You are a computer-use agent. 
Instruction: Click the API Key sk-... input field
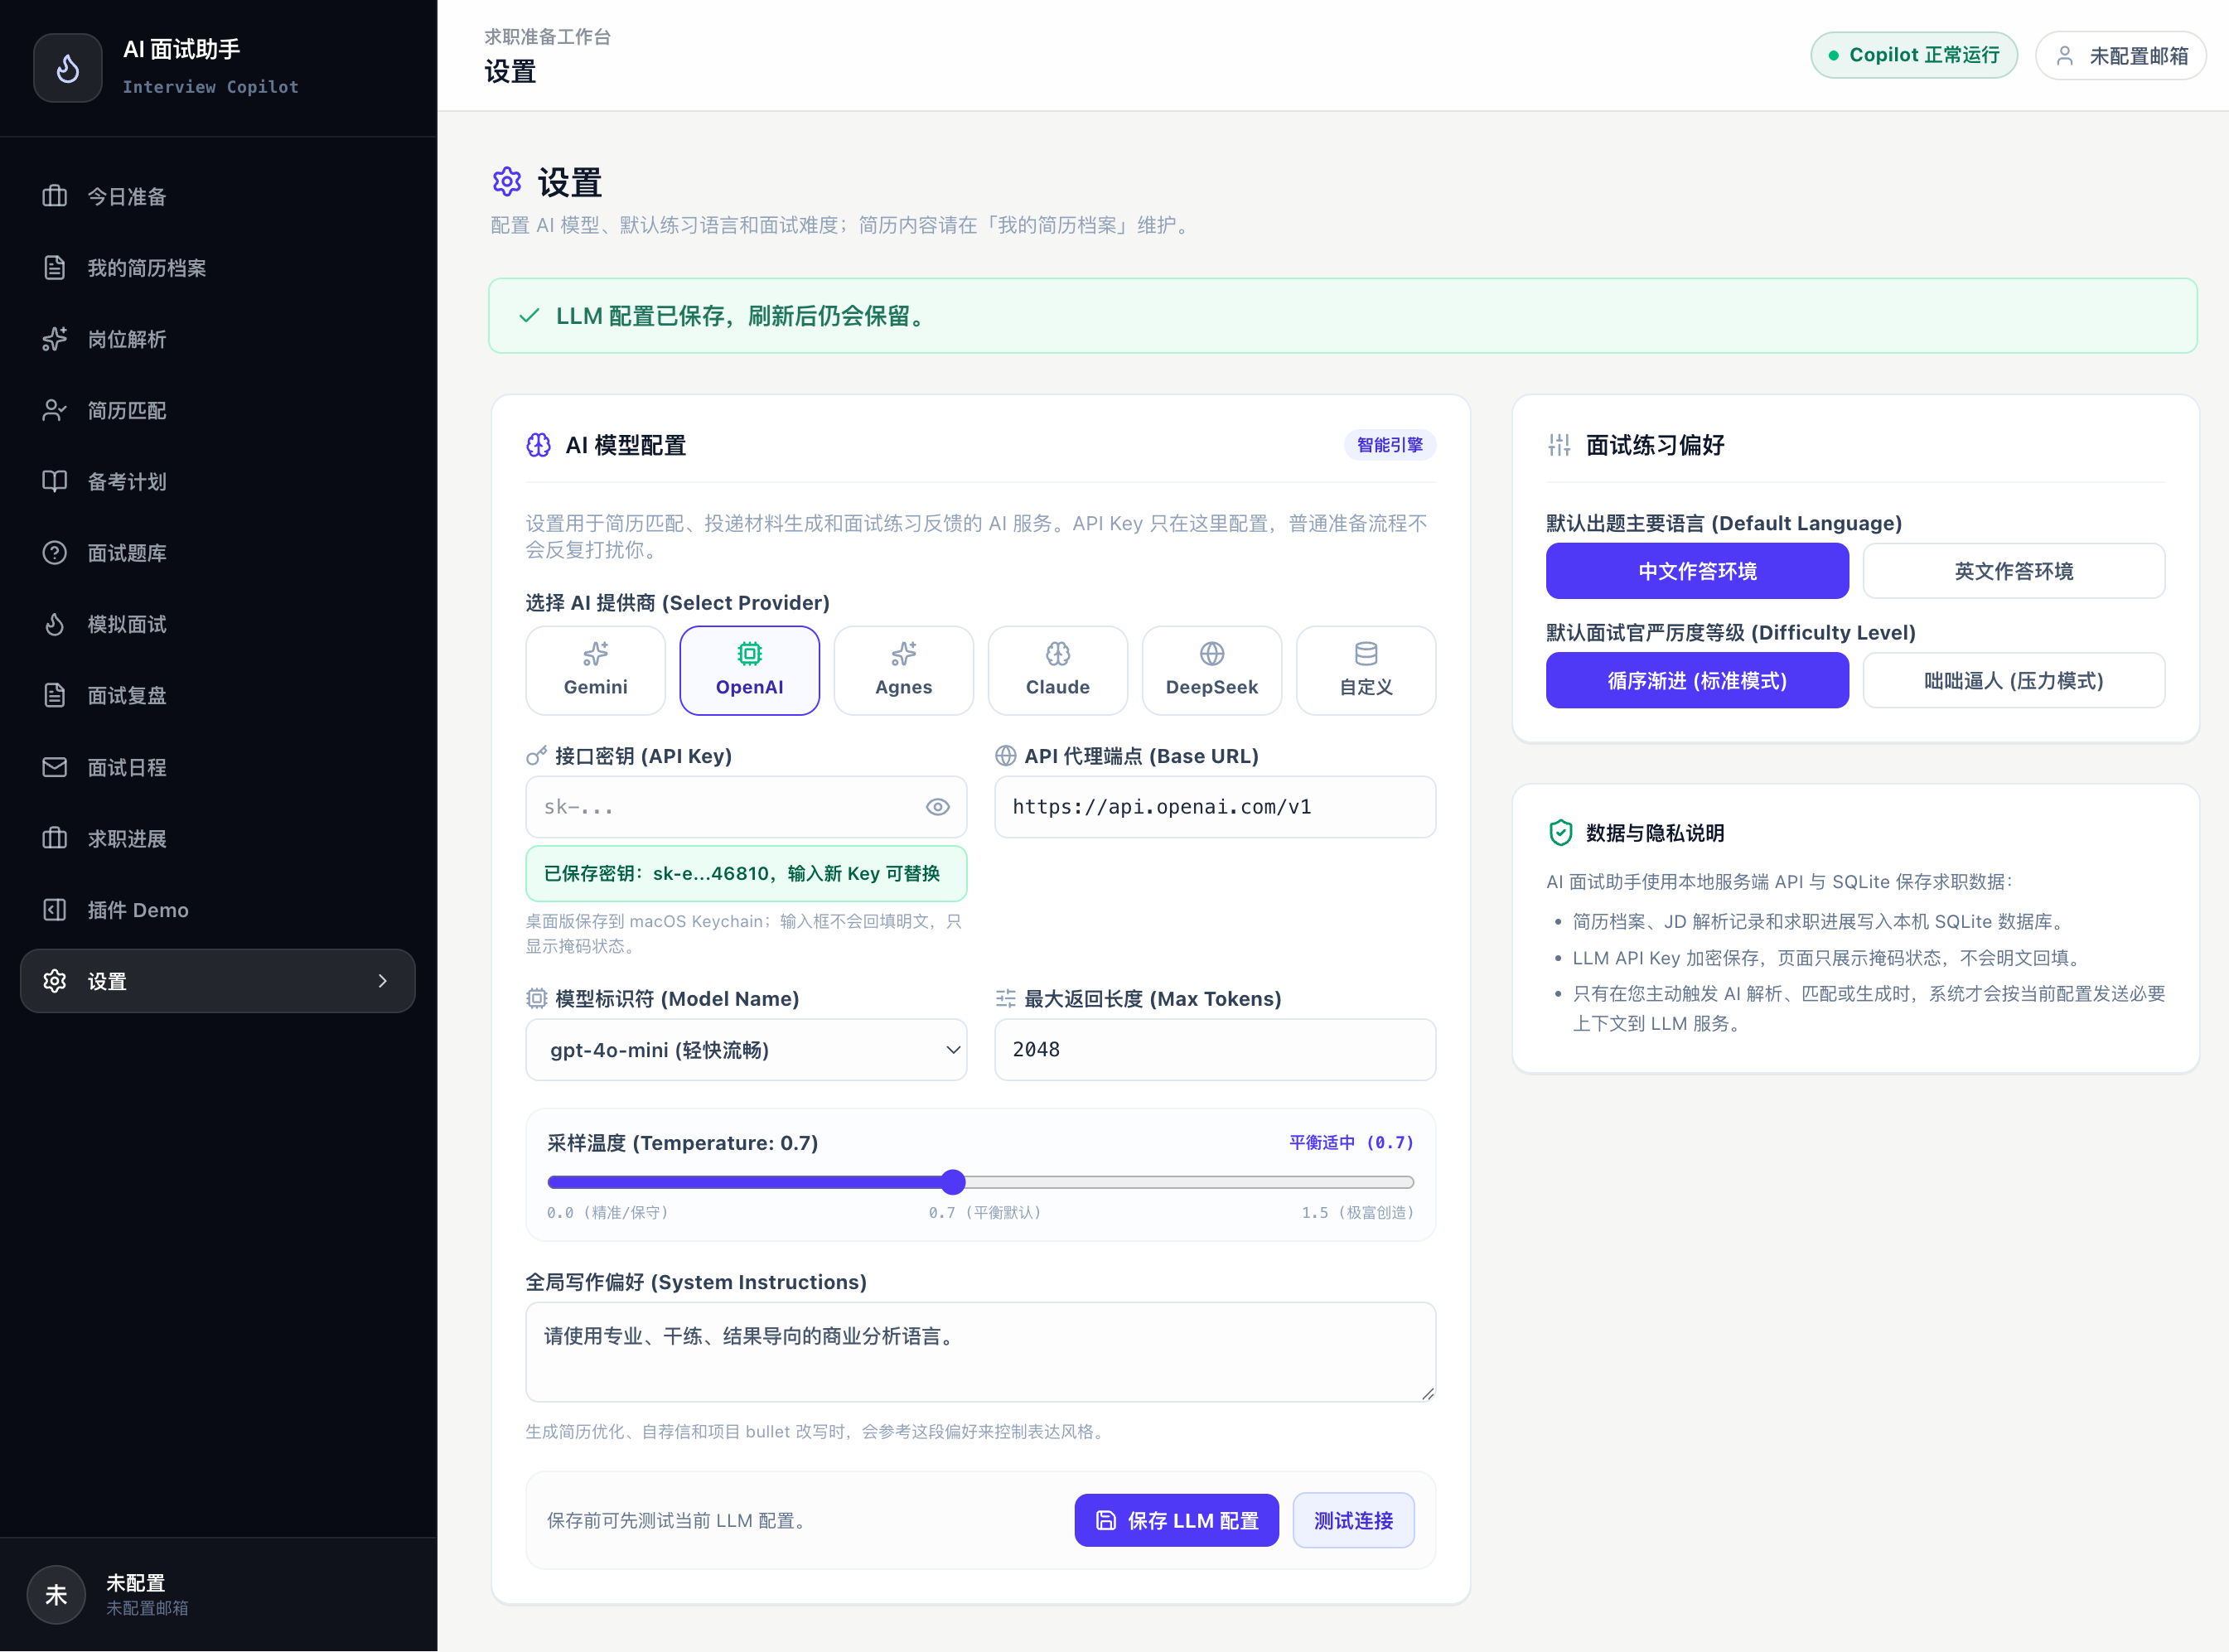point(746,807)
